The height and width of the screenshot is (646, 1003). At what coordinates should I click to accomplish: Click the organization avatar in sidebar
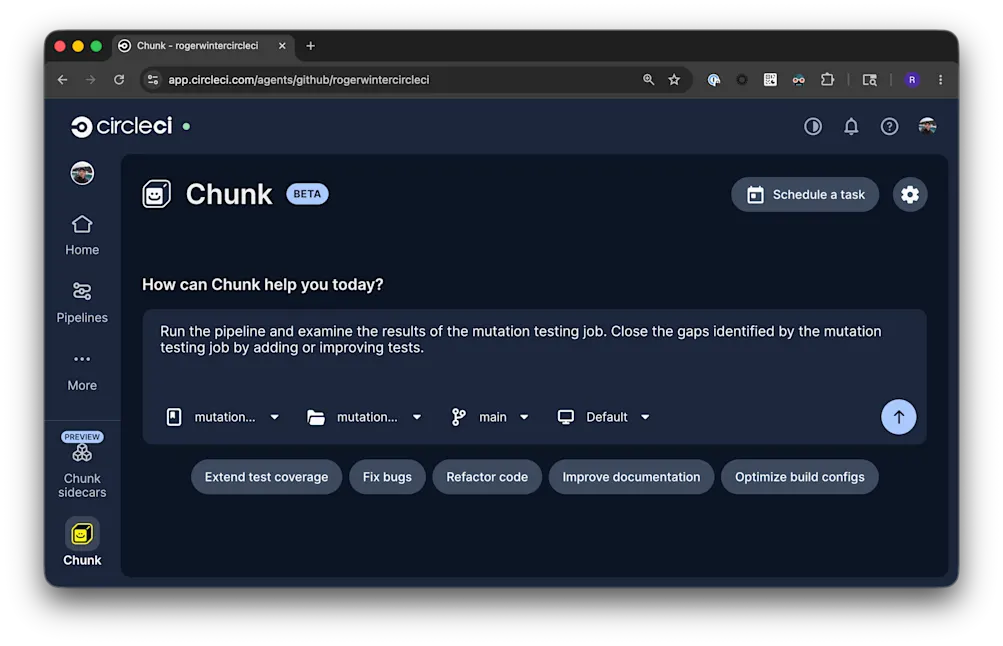tap(82, 173)
